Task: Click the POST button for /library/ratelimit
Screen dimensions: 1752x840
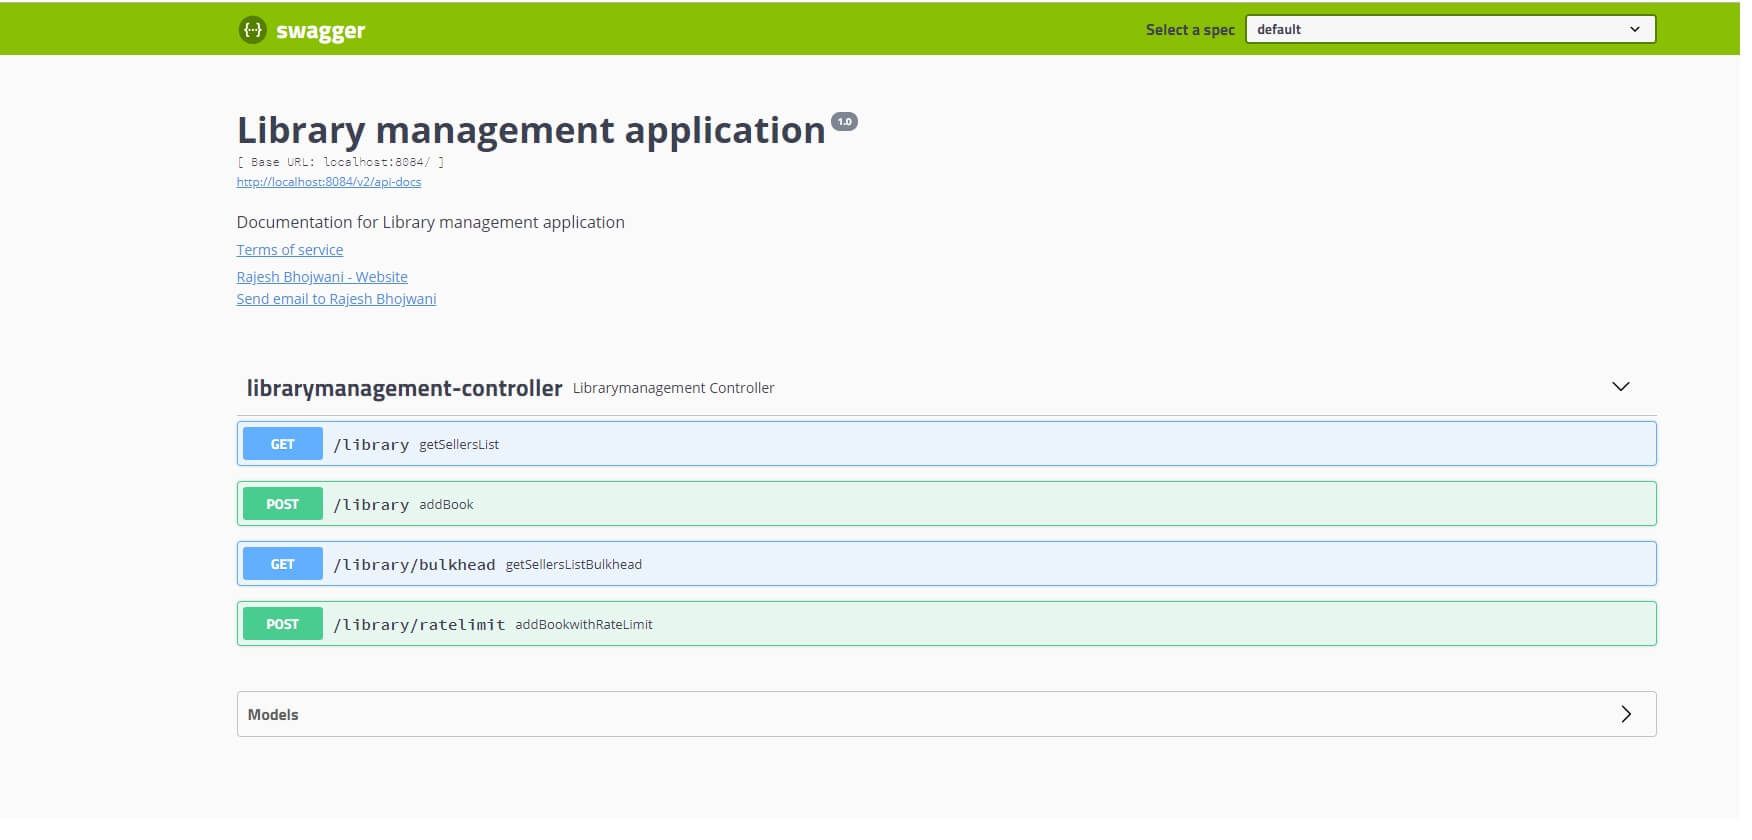Action: [283, 624]
